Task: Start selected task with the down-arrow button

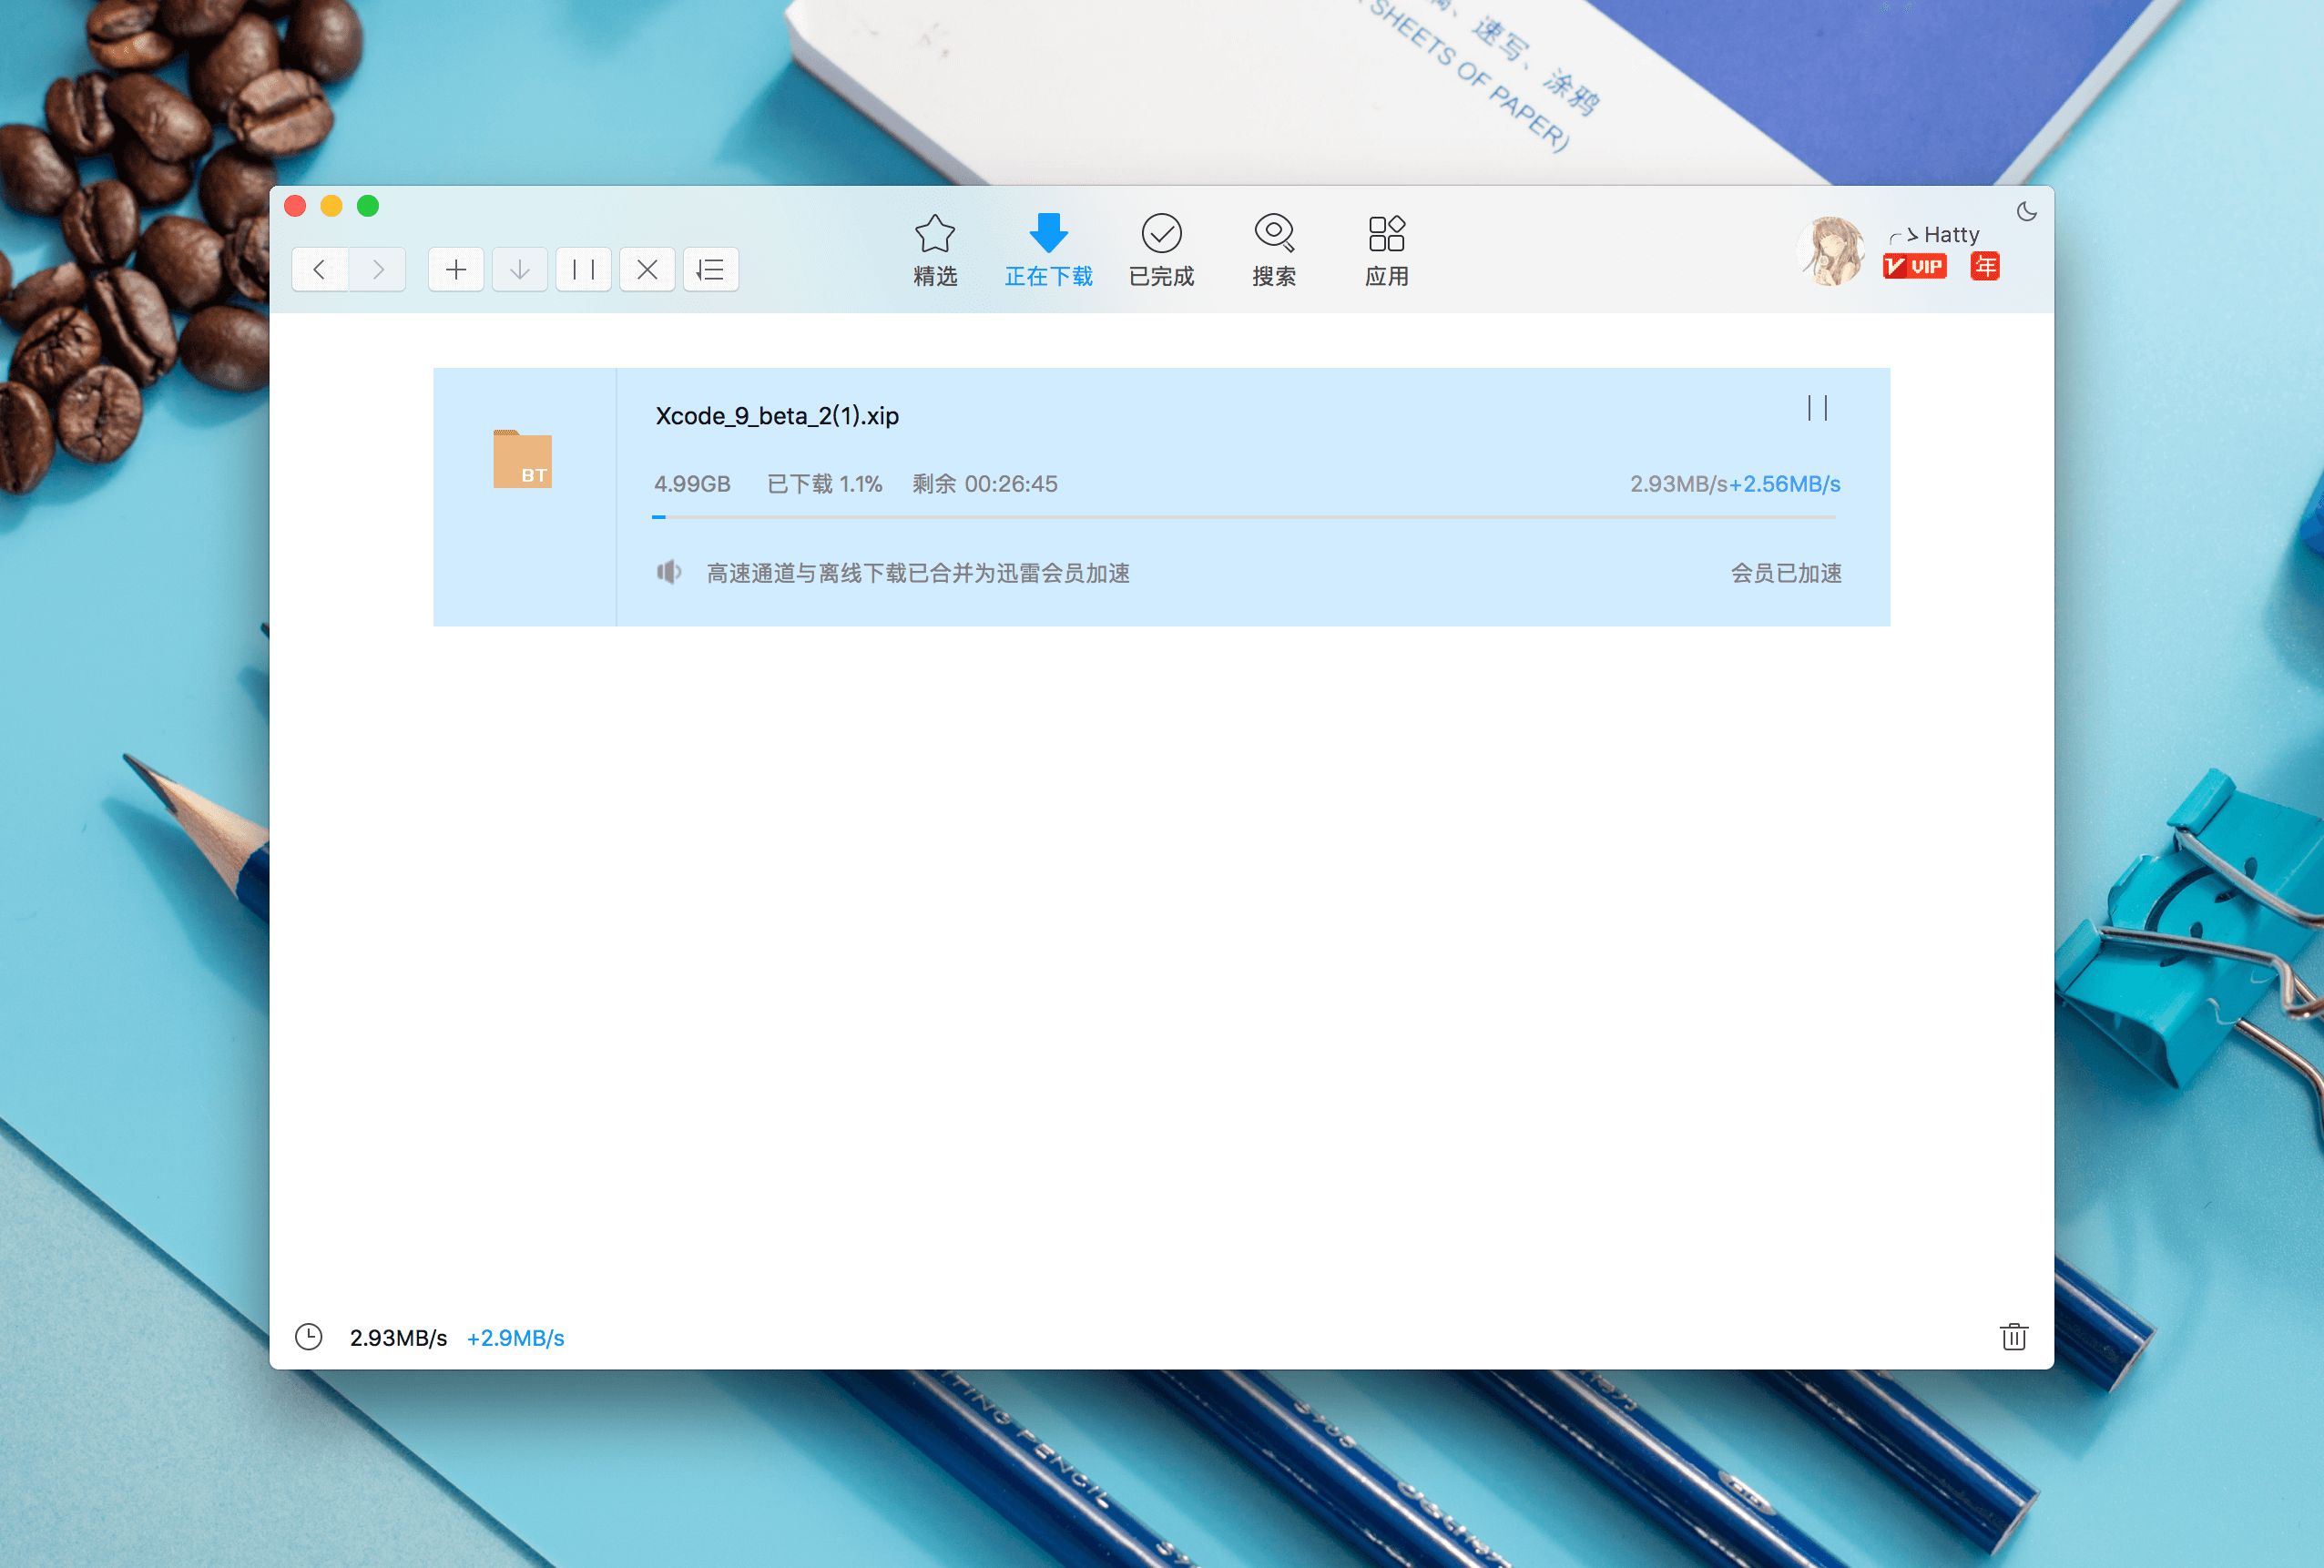Action: pos(520,269)
